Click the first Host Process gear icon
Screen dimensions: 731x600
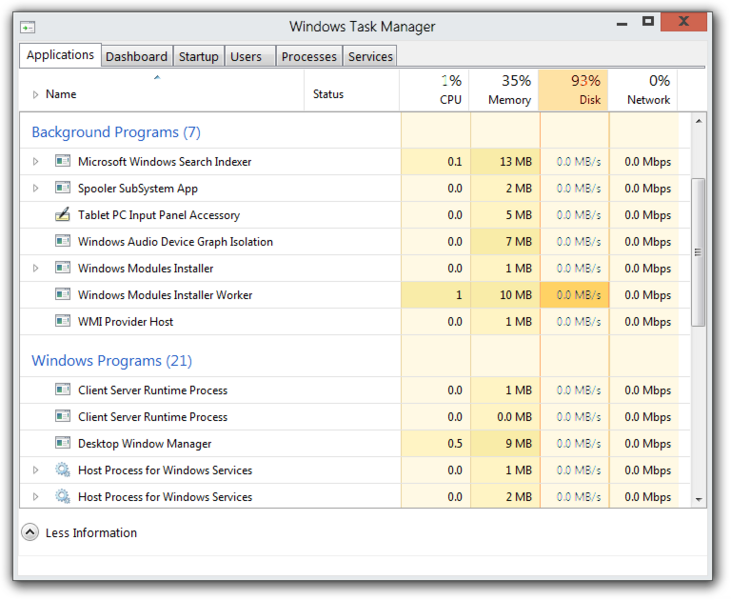pos(62,470)
